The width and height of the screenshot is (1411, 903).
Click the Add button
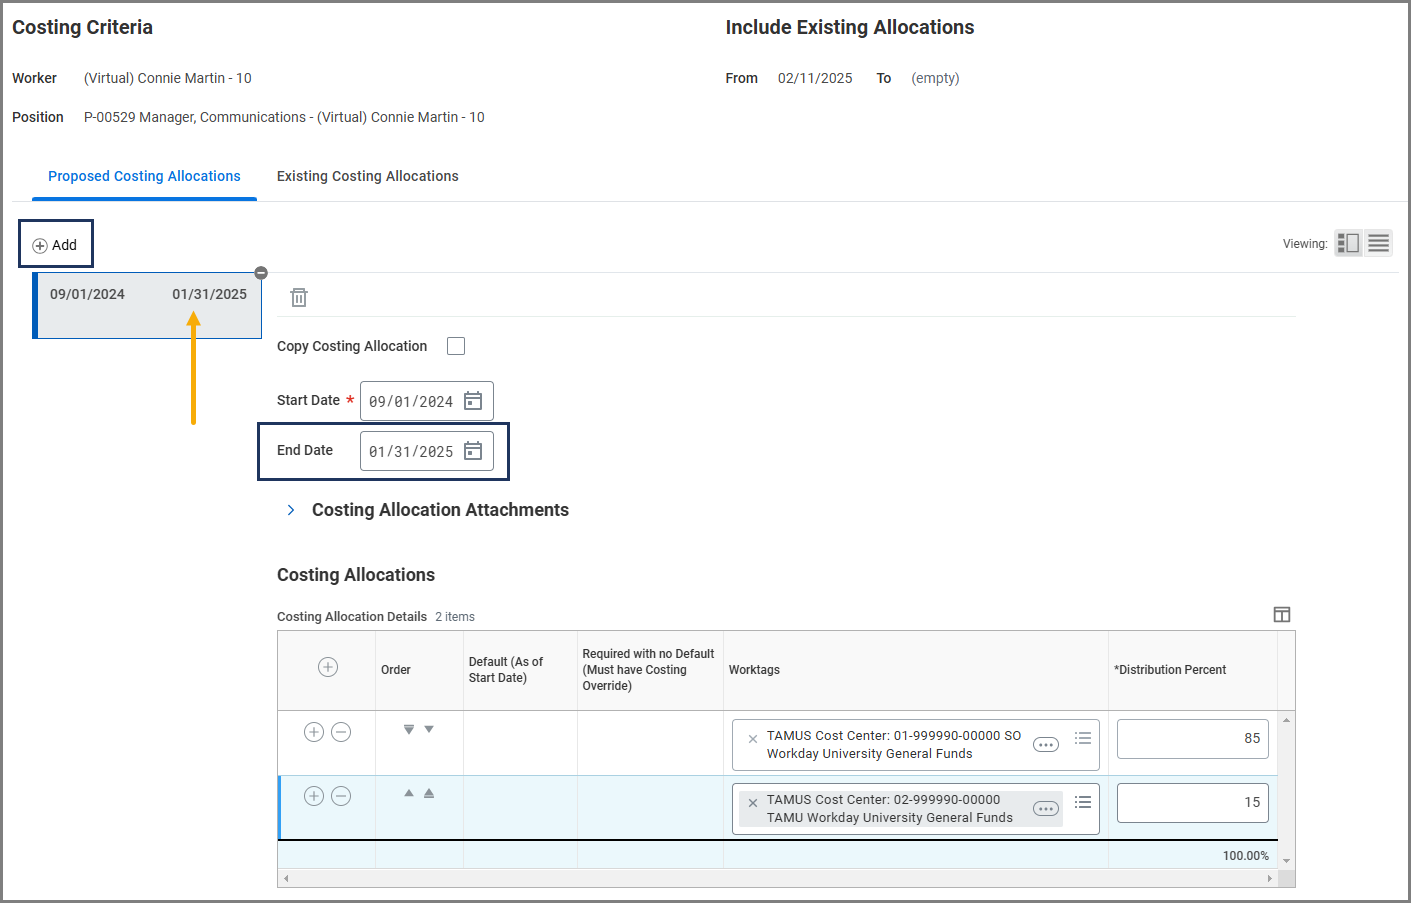(x=56, y=245)
